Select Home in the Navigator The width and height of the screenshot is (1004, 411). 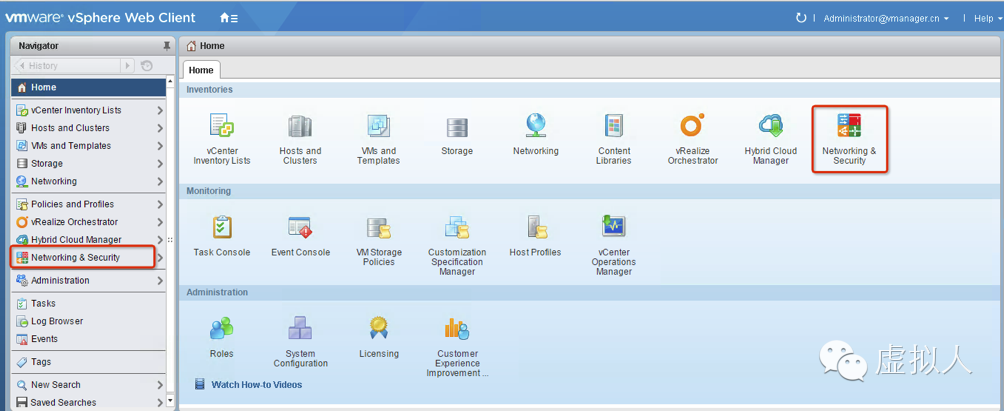coord(88,87)
